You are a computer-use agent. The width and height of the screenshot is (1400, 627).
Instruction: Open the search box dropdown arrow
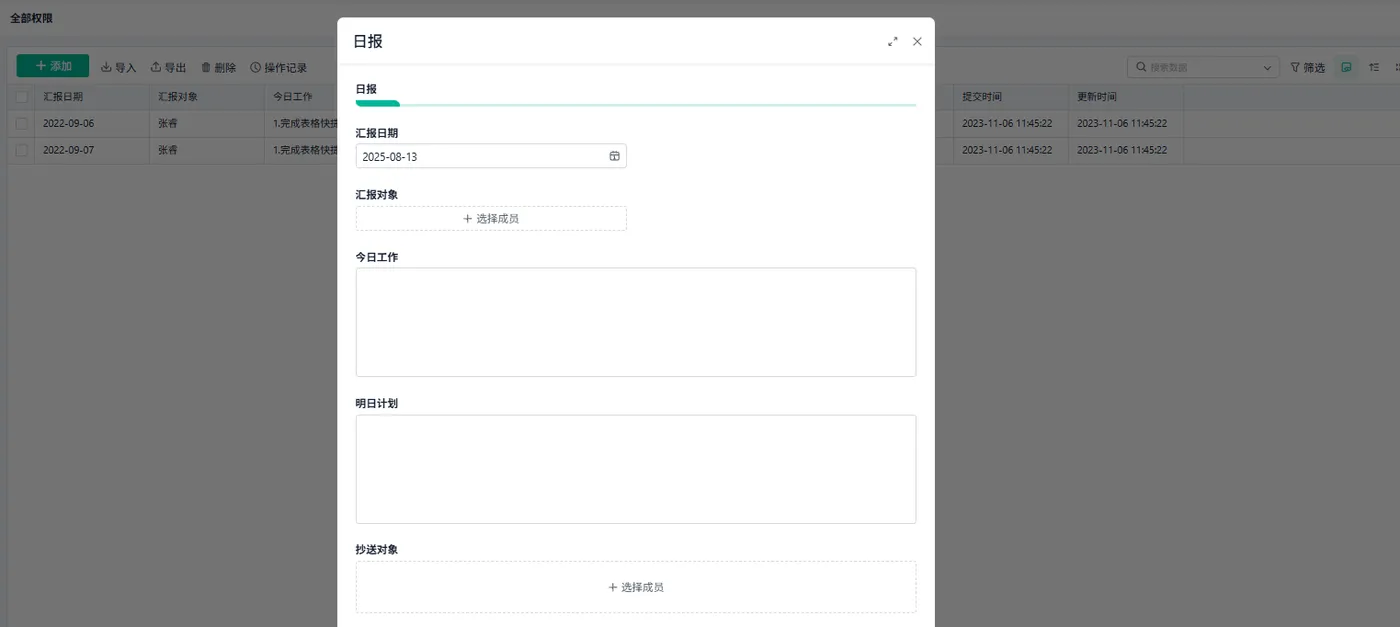1268,68
